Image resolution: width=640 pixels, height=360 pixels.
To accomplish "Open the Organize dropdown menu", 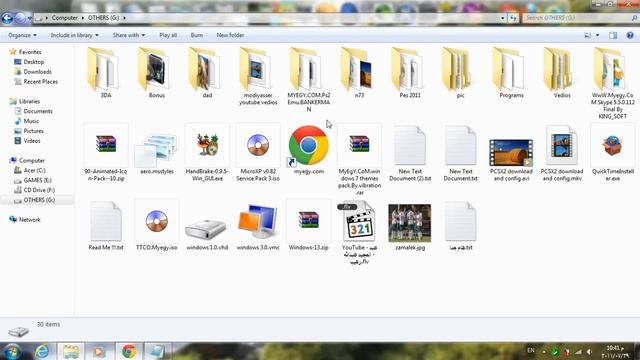I will pos(22,35).
